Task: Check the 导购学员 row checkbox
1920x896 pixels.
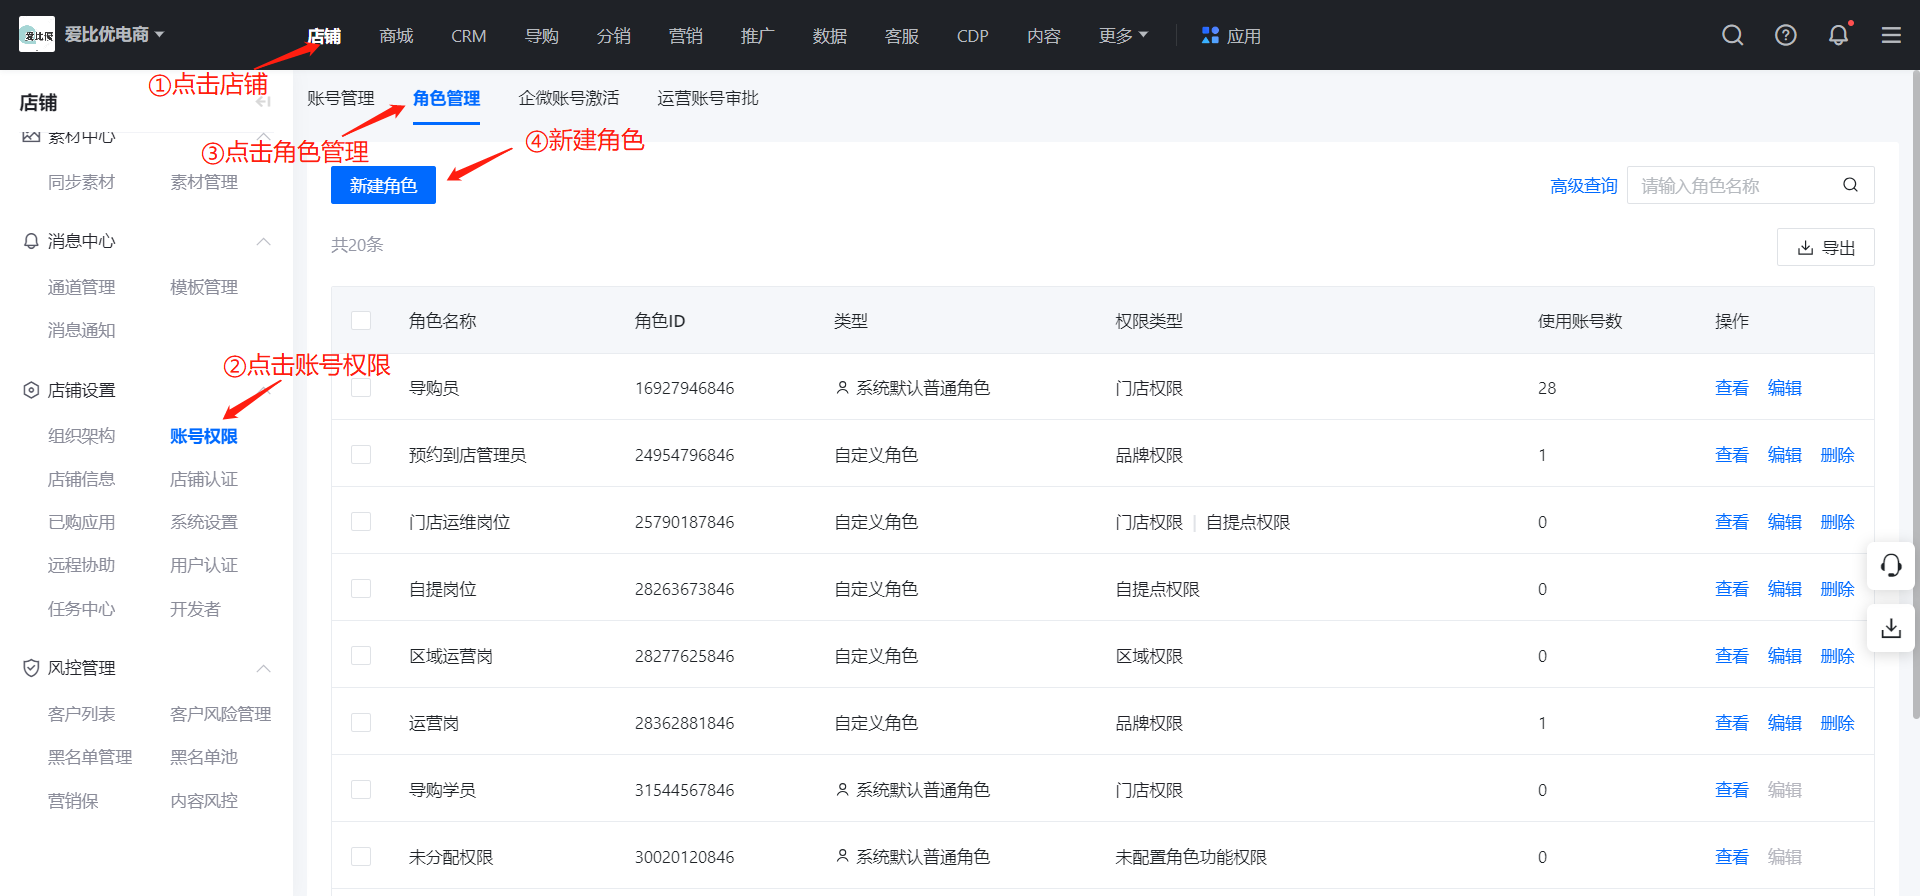Action: pyautogui.click(x=361, y=790)
